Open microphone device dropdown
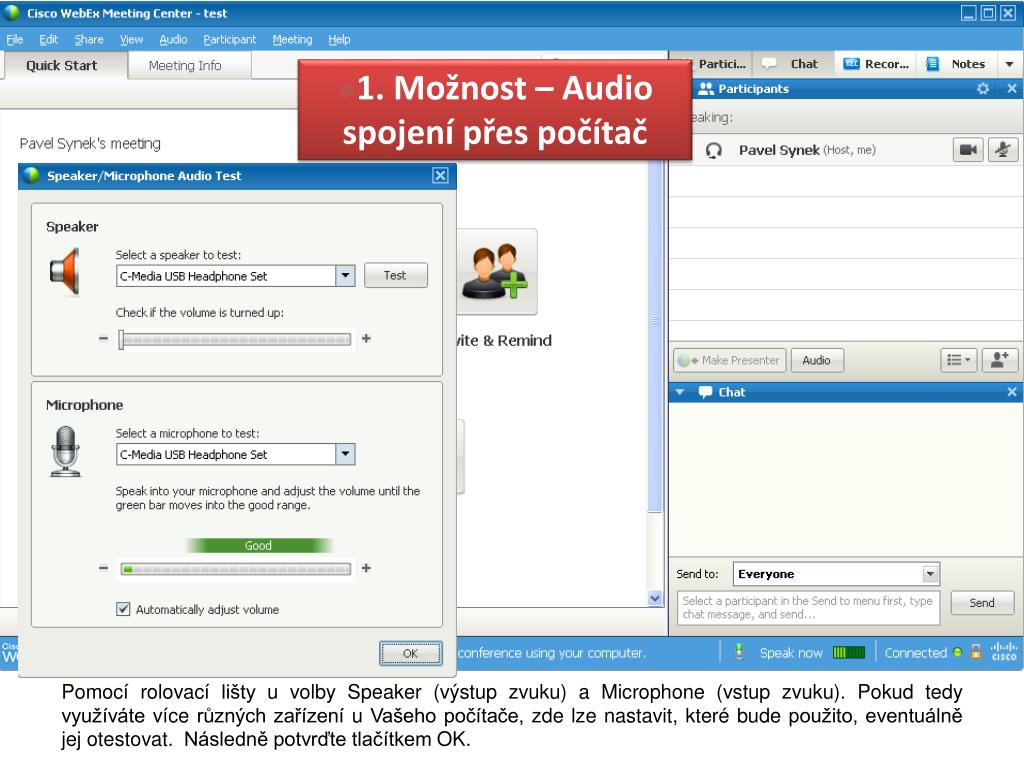The height and width of the screenshot is (768, 1024). [345, 454]
